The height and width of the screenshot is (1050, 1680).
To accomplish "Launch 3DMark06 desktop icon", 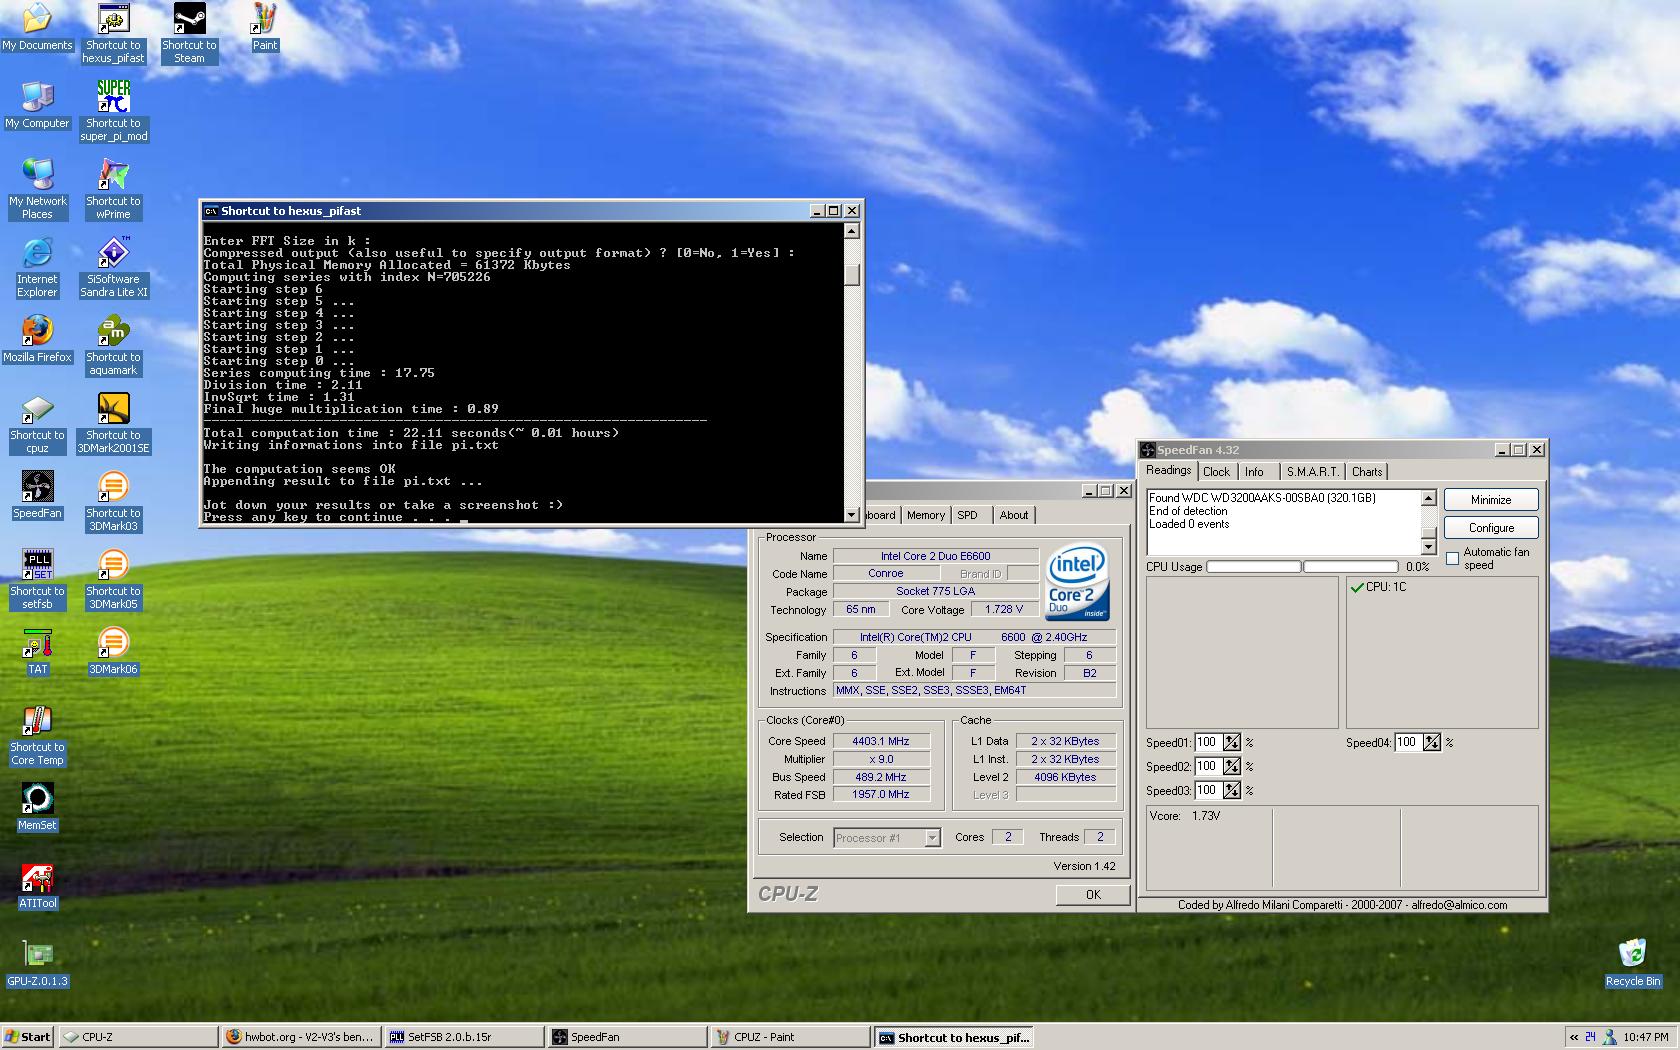I will tap(113, 651).
